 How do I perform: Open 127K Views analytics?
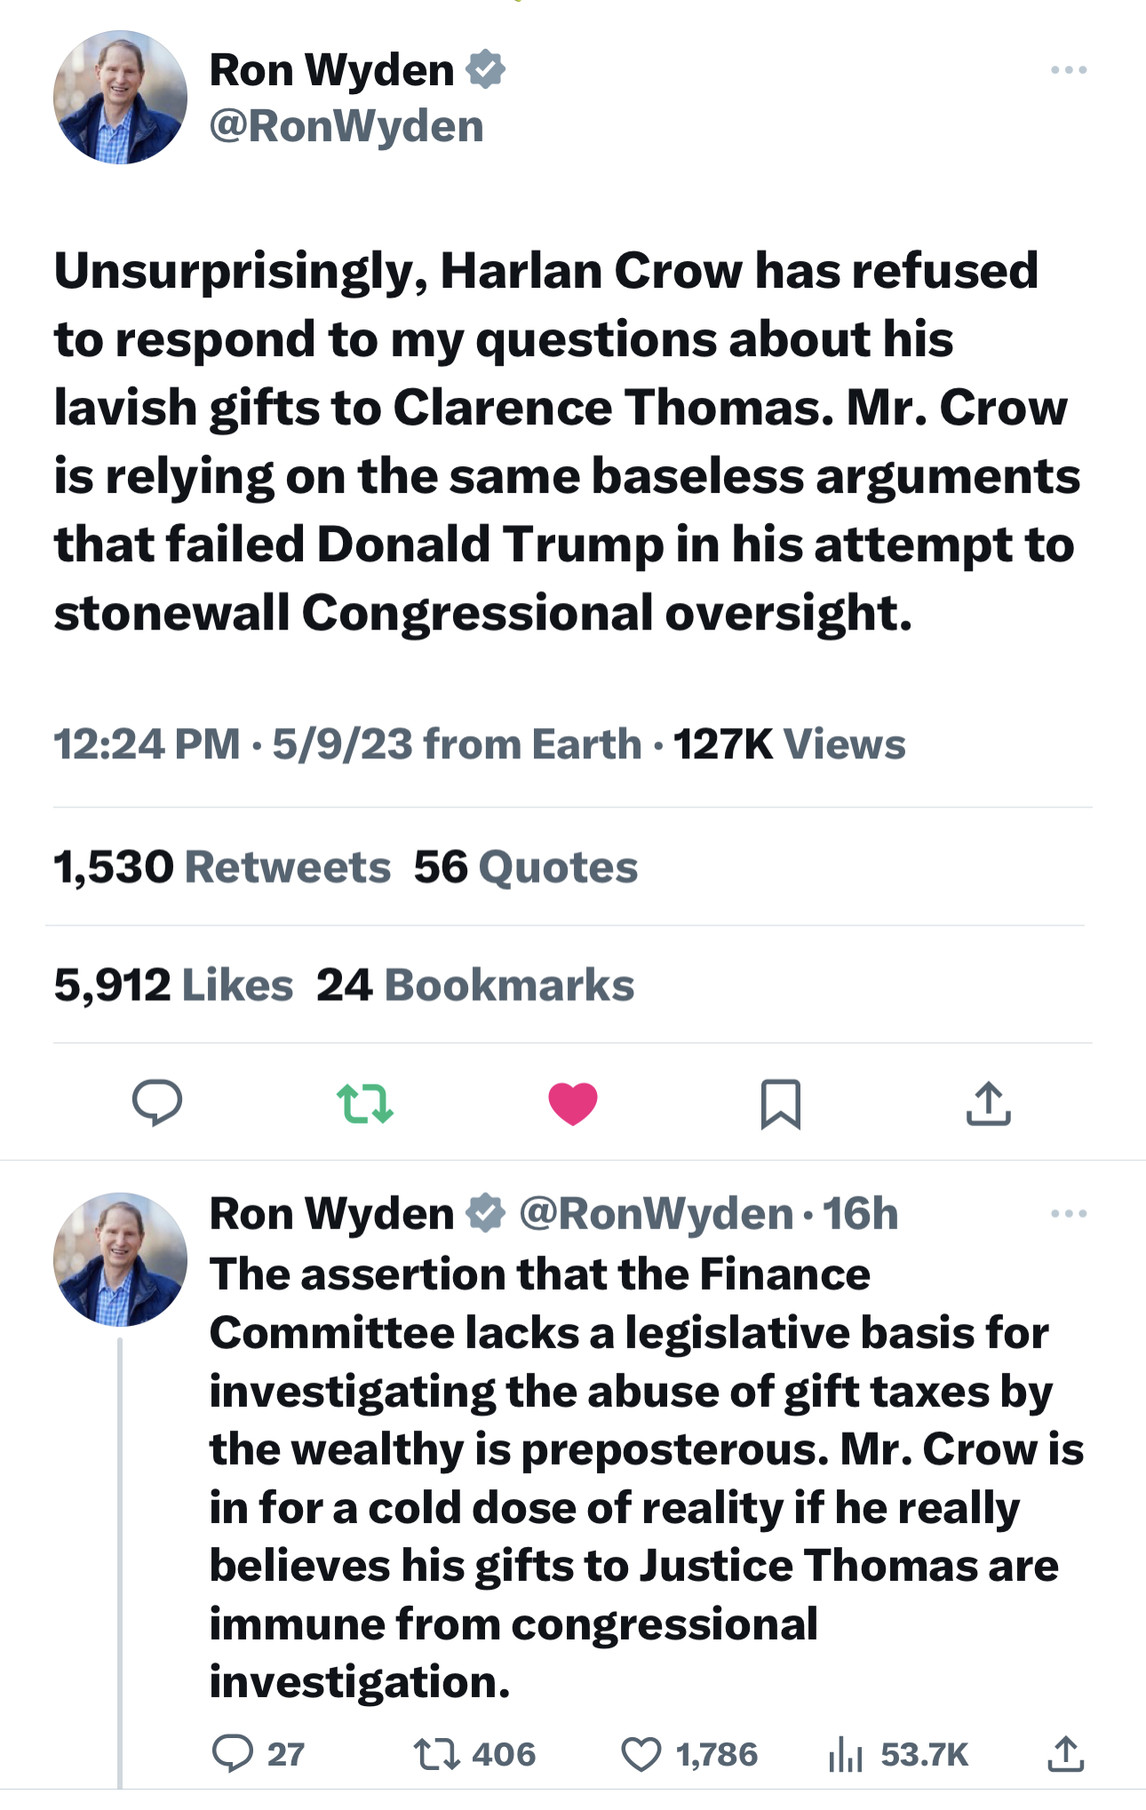point(789,744)
